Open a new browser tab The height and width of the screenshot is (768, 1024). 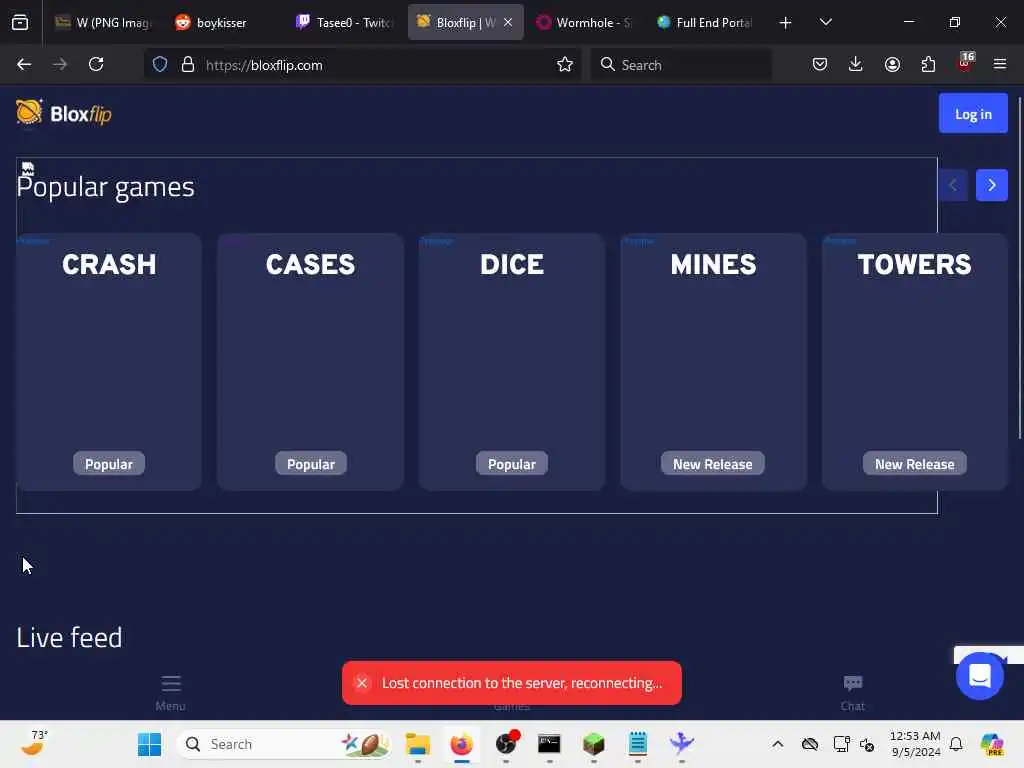pyautogui.click(x=786, y=22)
